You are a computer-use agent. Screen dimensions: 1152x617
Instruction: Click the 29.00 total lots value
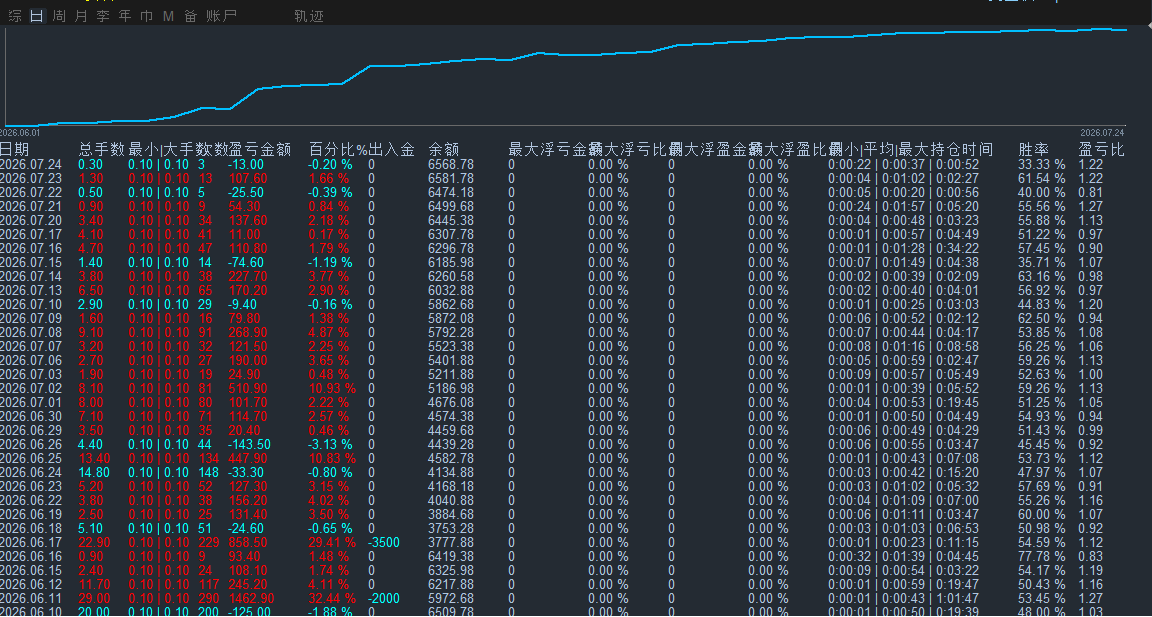tap(94, 599)
